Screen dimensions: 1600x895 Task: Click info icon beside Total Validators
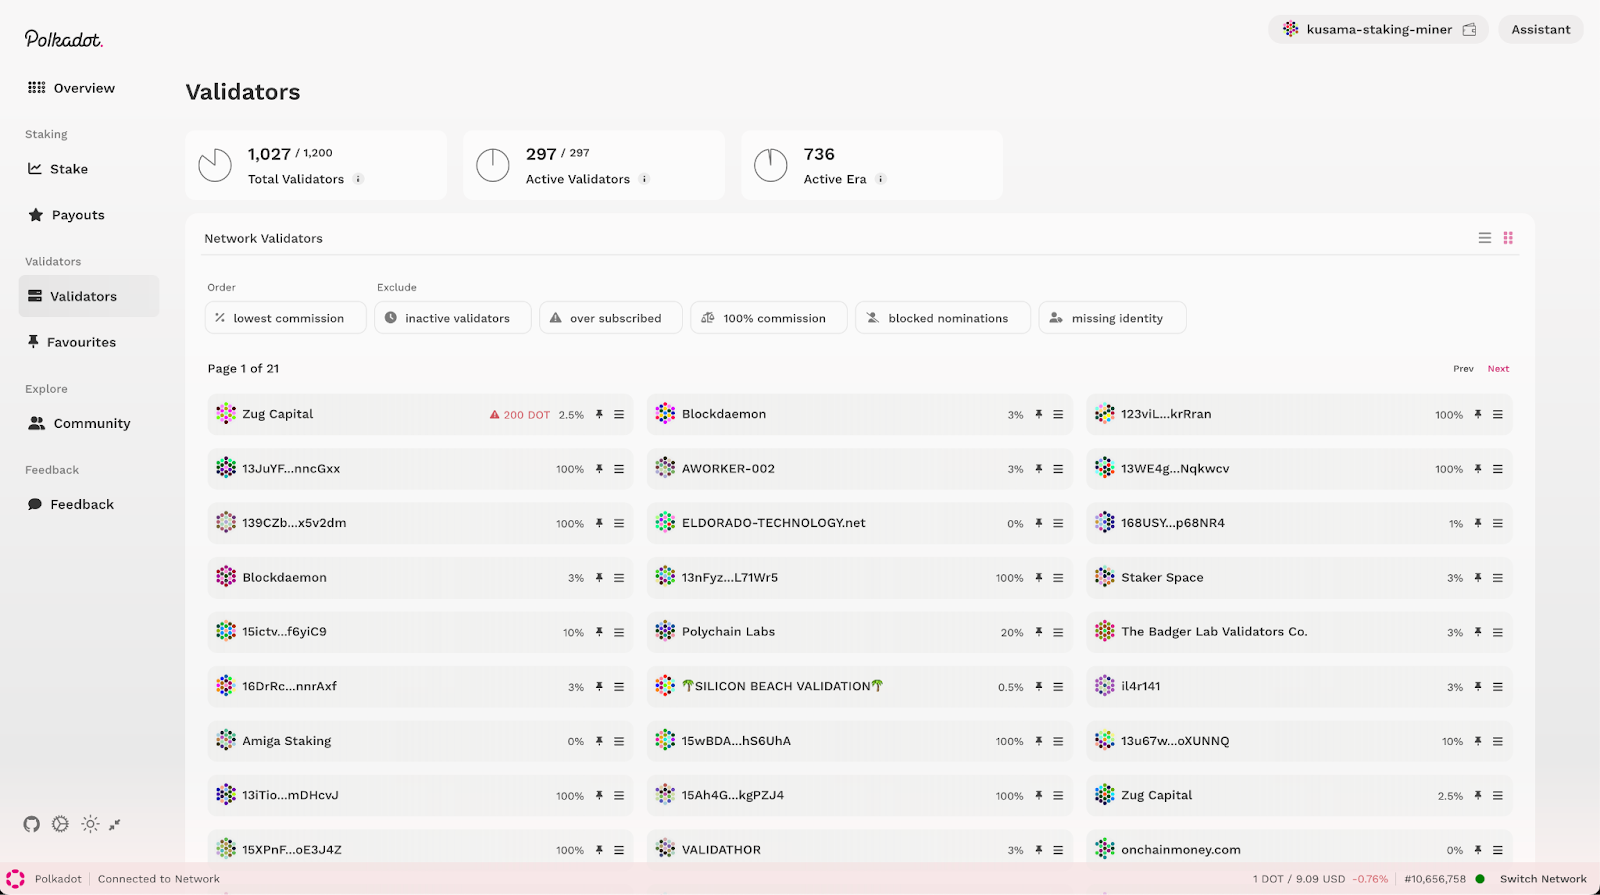[x=358, y=179]
